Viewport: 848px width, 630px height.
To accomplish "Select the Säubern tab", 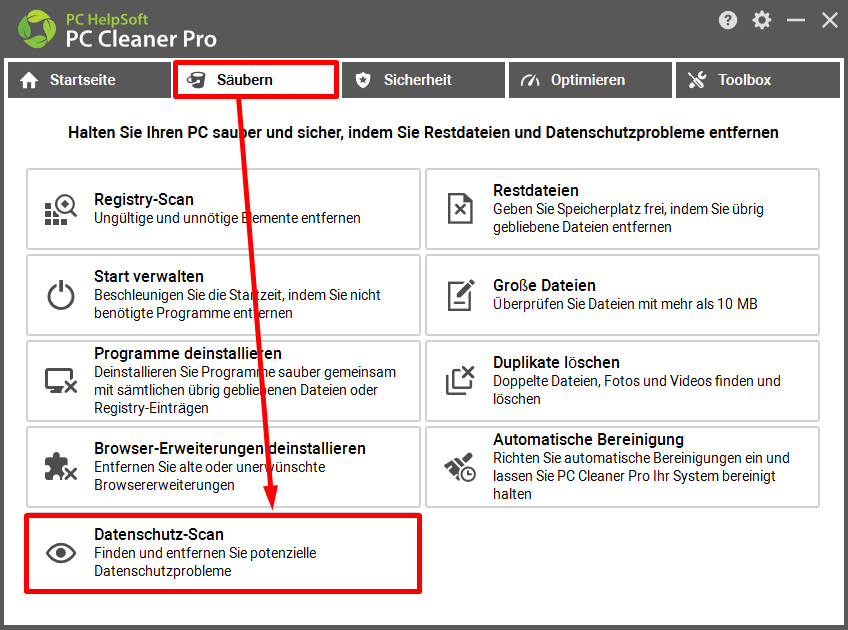I will pyautogui.click(x=256, y=80).
